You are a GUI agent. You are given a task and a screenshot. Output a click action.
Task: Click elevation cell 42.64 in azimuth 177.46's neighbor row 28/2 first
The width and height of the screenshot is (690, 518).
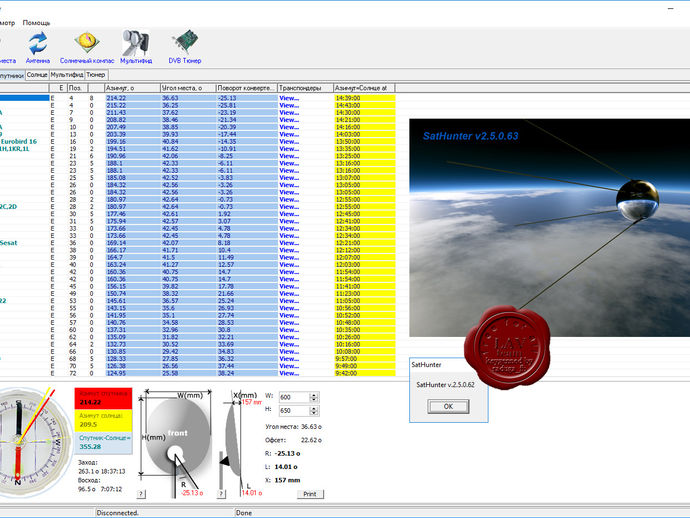[188, 199]
